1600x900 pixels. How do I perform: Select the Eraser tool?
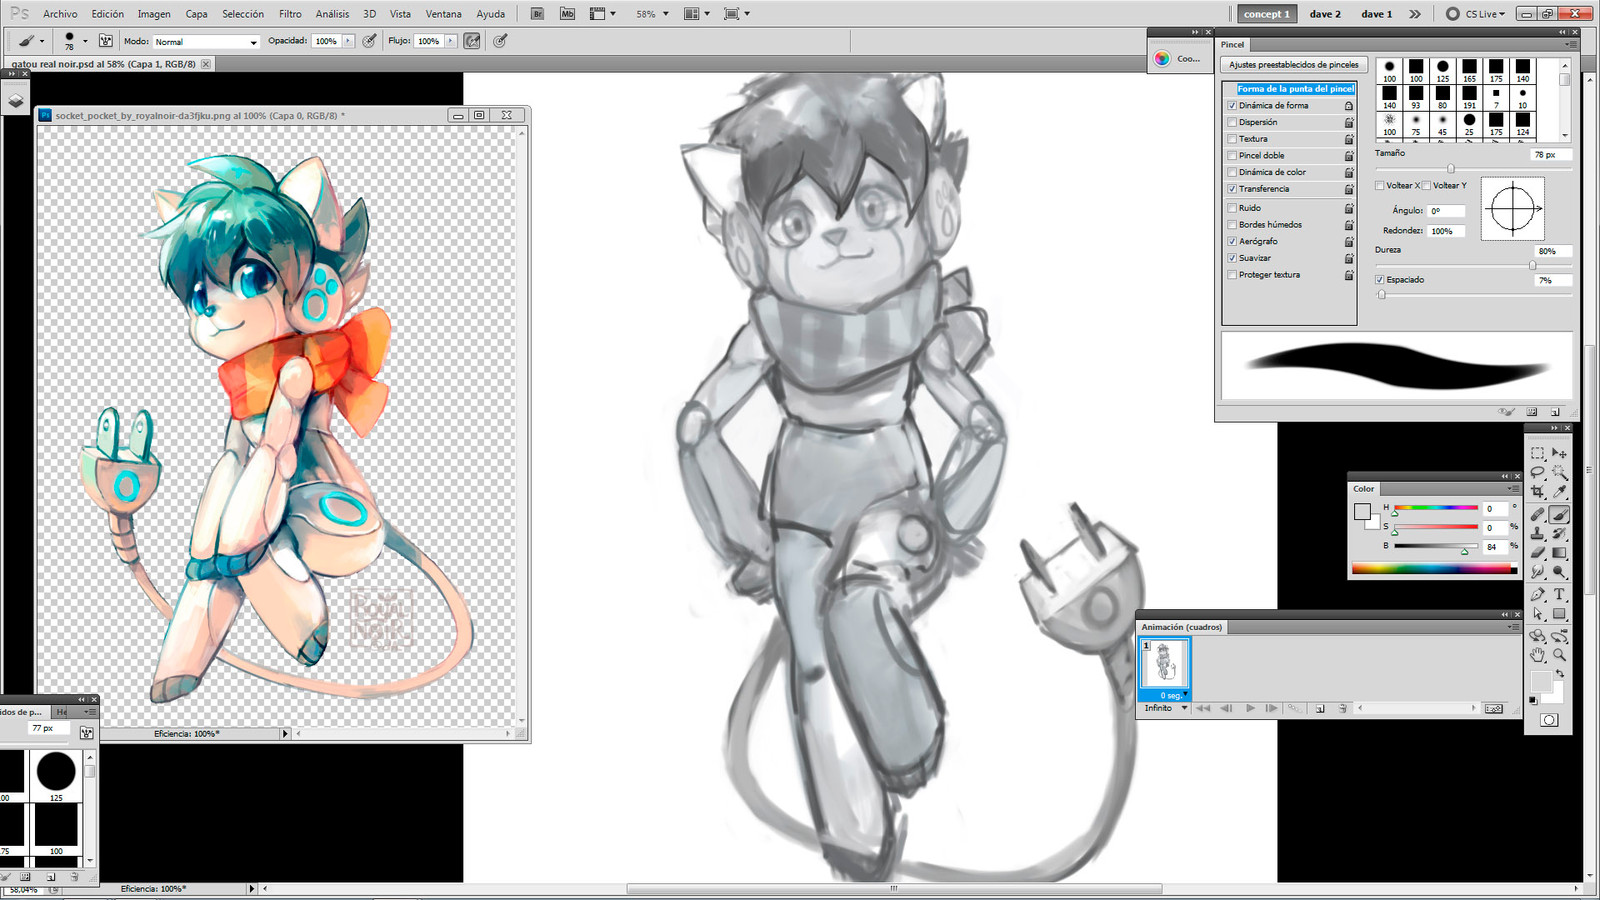tap(1538, 552)
